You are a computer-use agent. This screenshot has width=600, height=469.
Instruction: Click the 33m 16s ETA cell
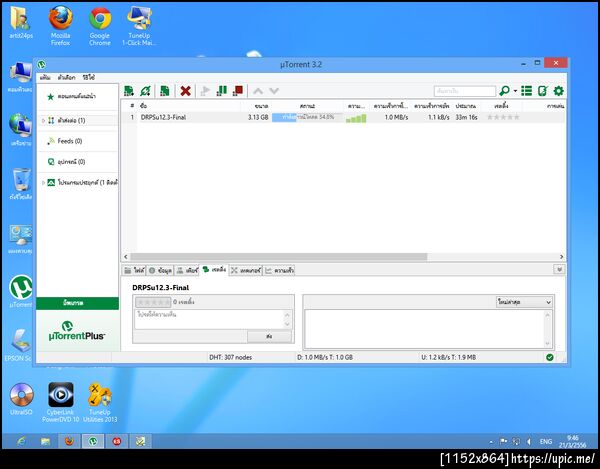point(466,117)
